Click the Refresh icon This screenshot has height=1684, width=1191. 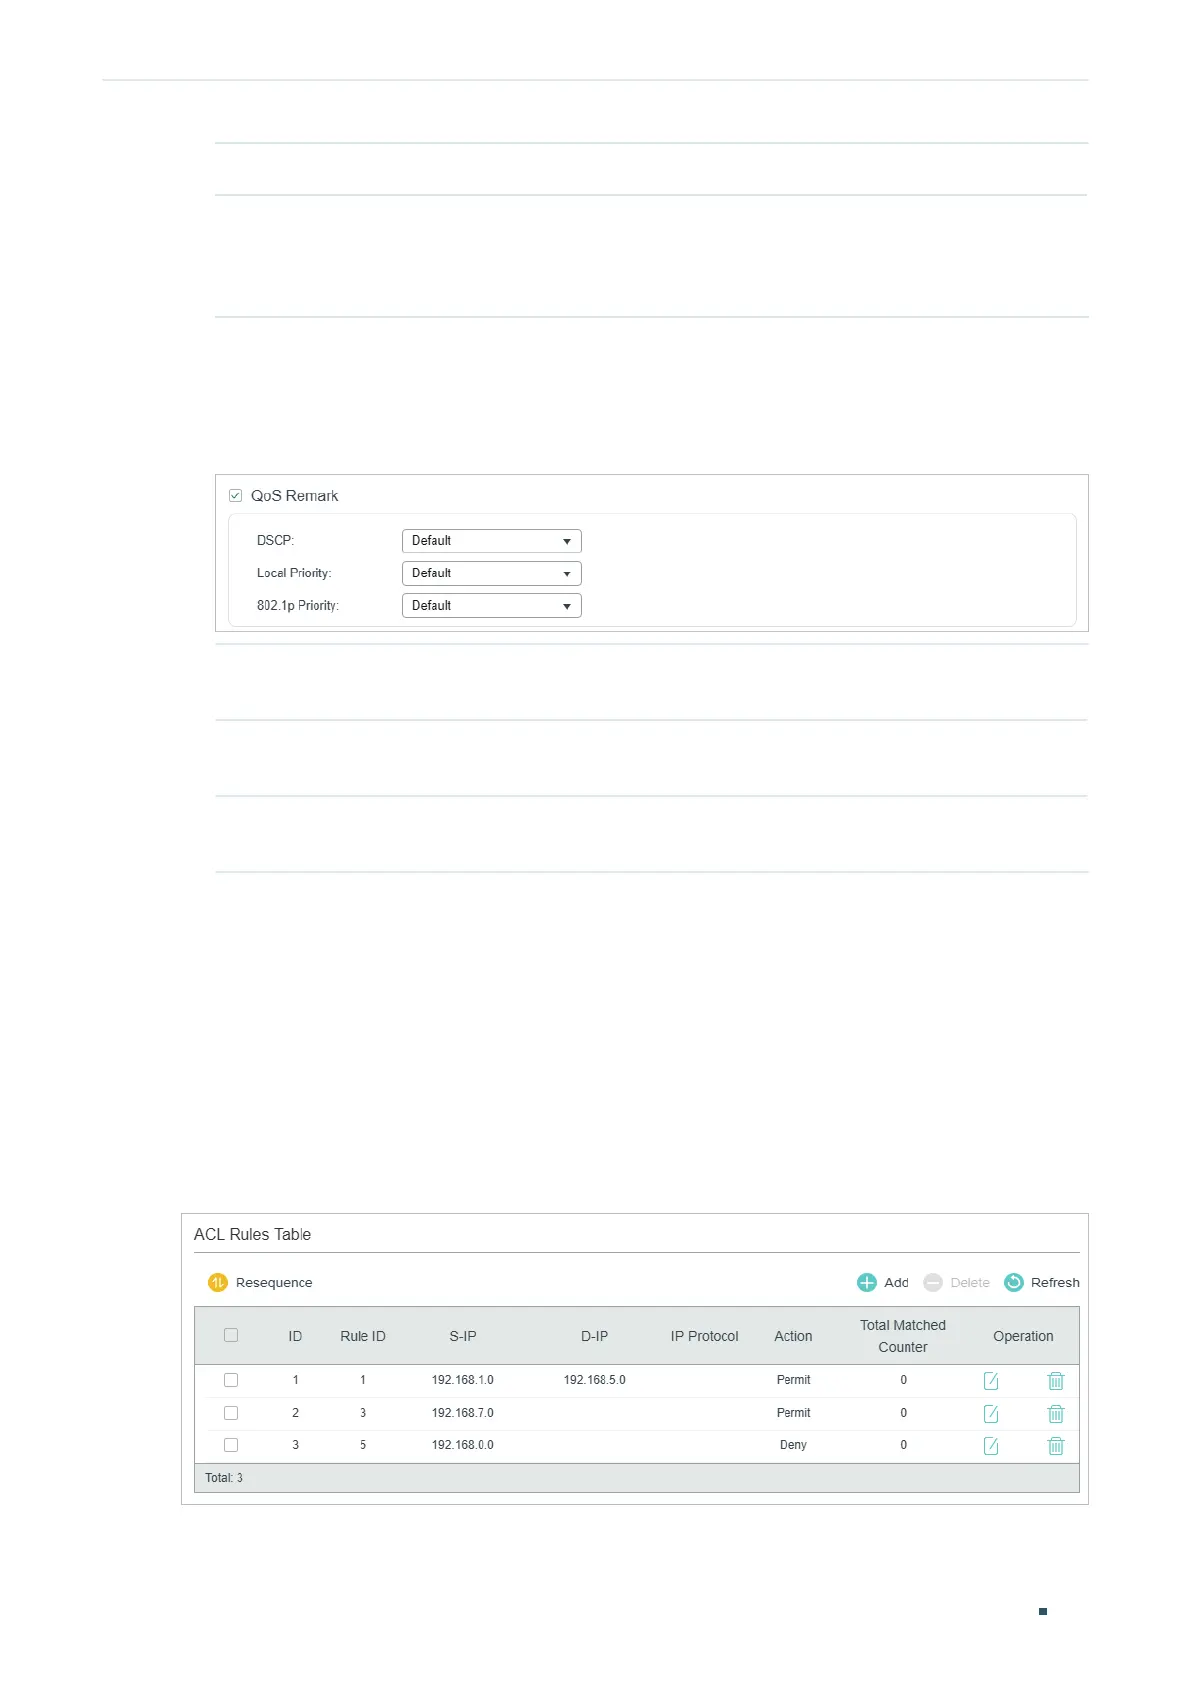click(1014, 1282)
